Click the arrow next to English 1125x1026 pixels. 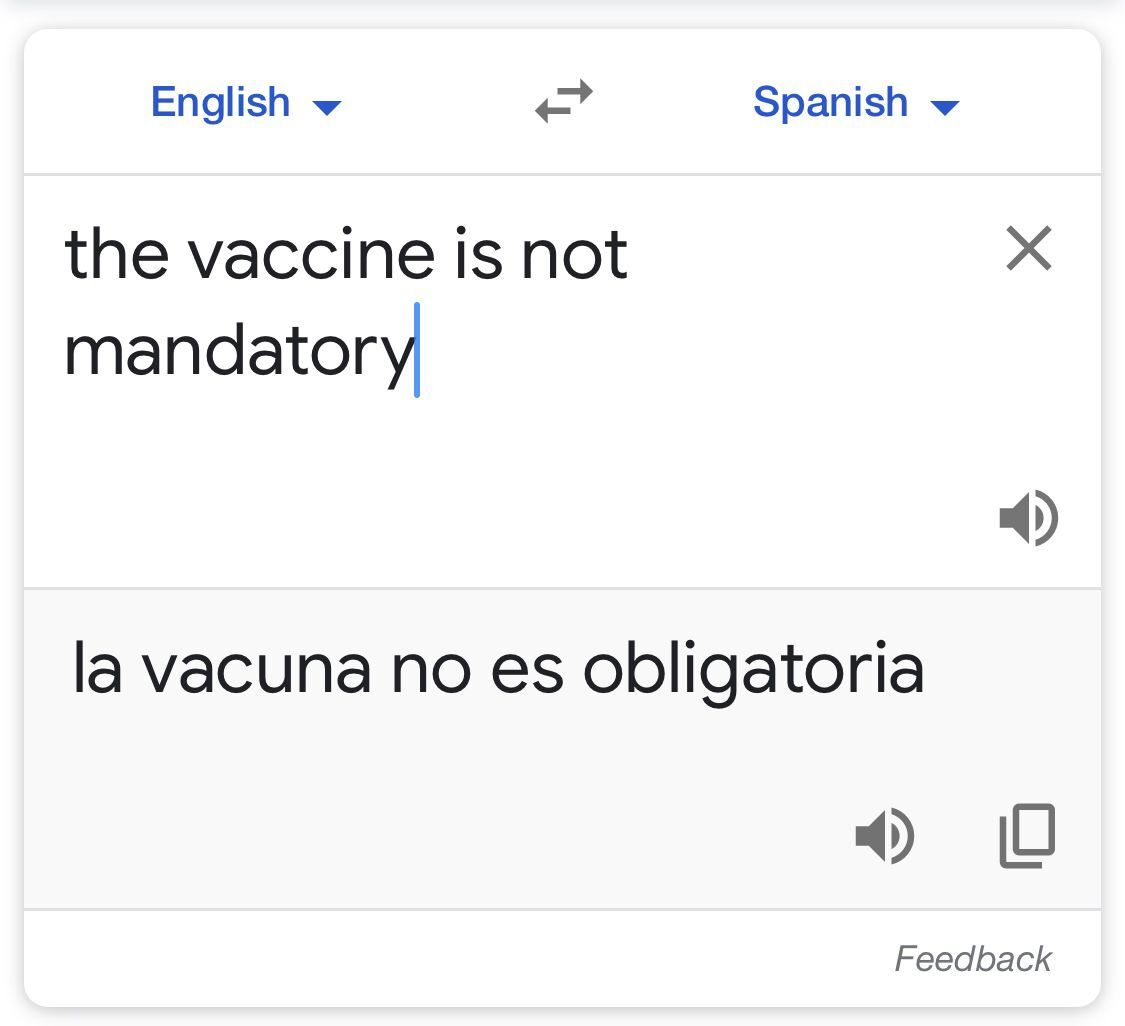click(x=327, y=106)
